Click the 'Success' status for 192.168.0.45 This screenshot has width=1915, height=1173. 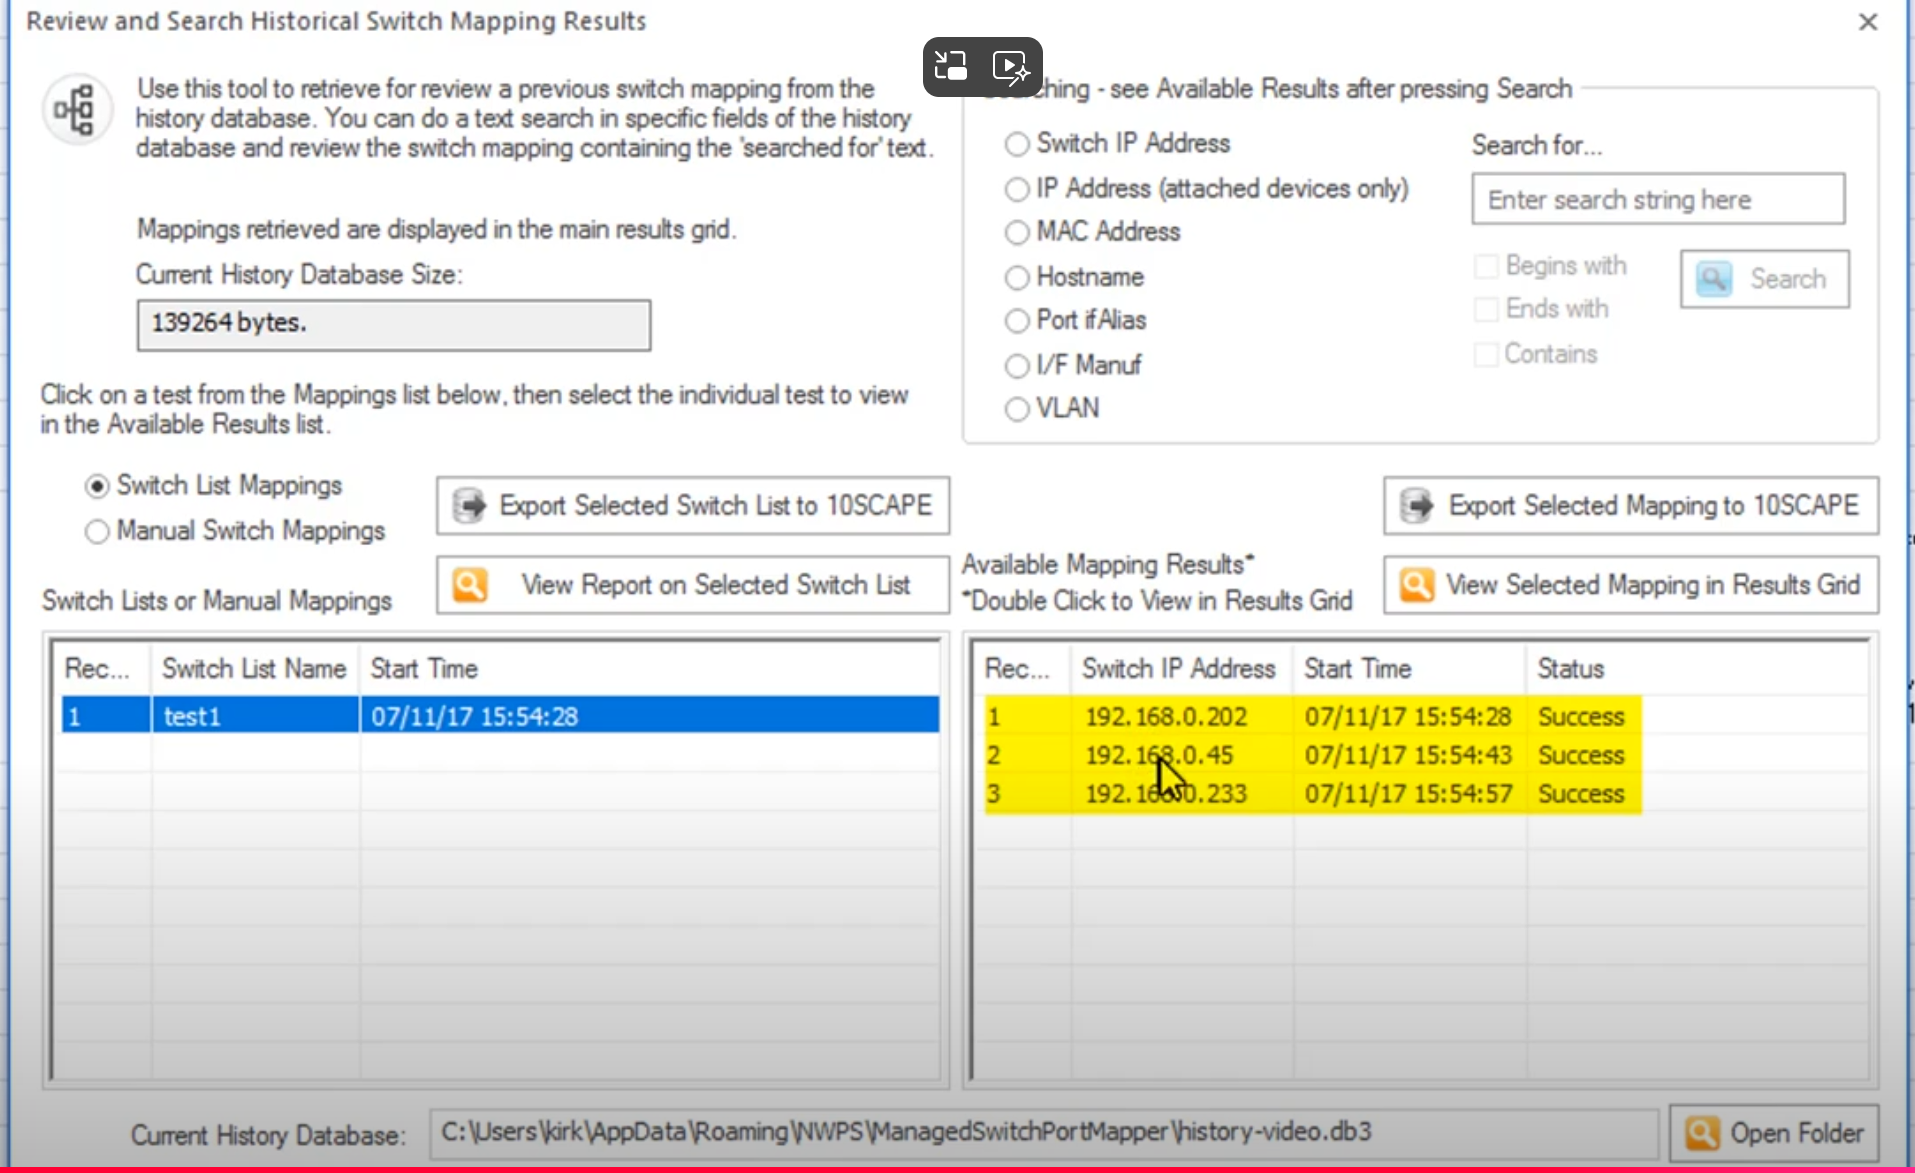point(1581,755)
